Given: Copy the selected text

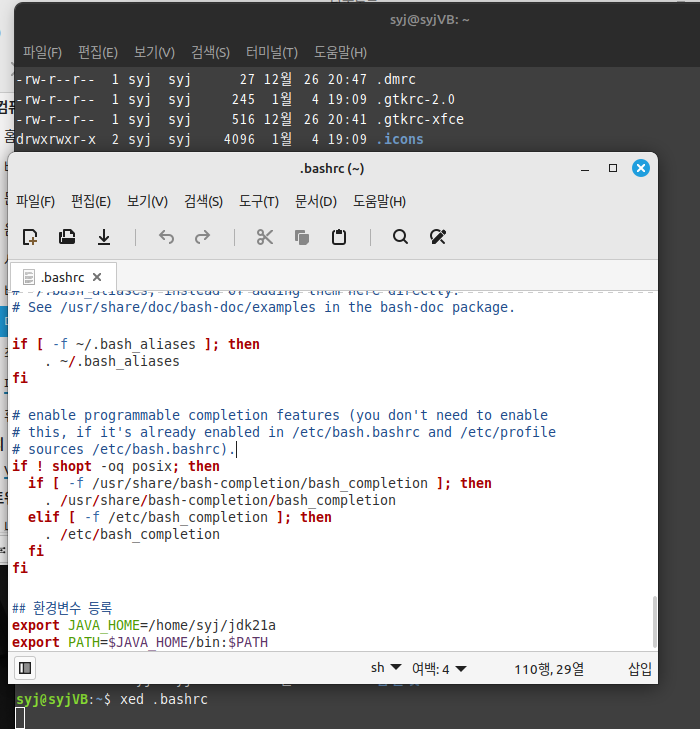Looking at the screenshot, I should pos(302,237).
